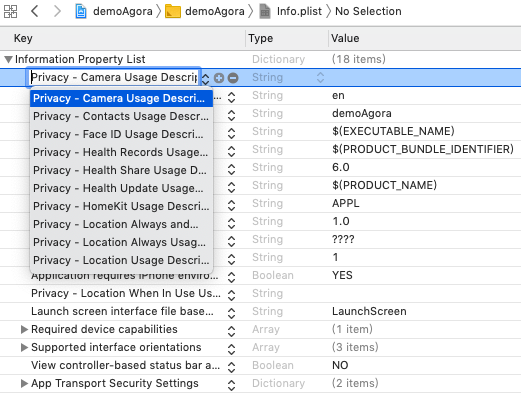Screen dimensions: 521x397
Task: Select Privacy - Face ID Usage Description option
Action: point(121,134)
